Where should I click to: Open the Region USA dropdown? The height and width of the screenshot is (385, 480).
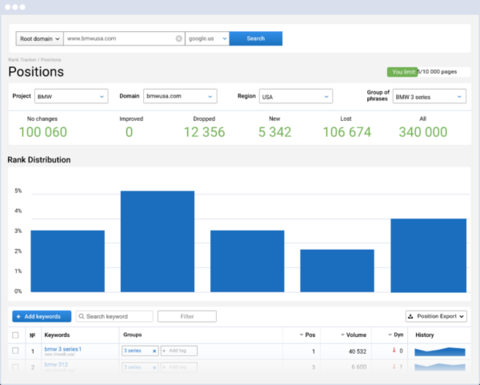point(296,96)
